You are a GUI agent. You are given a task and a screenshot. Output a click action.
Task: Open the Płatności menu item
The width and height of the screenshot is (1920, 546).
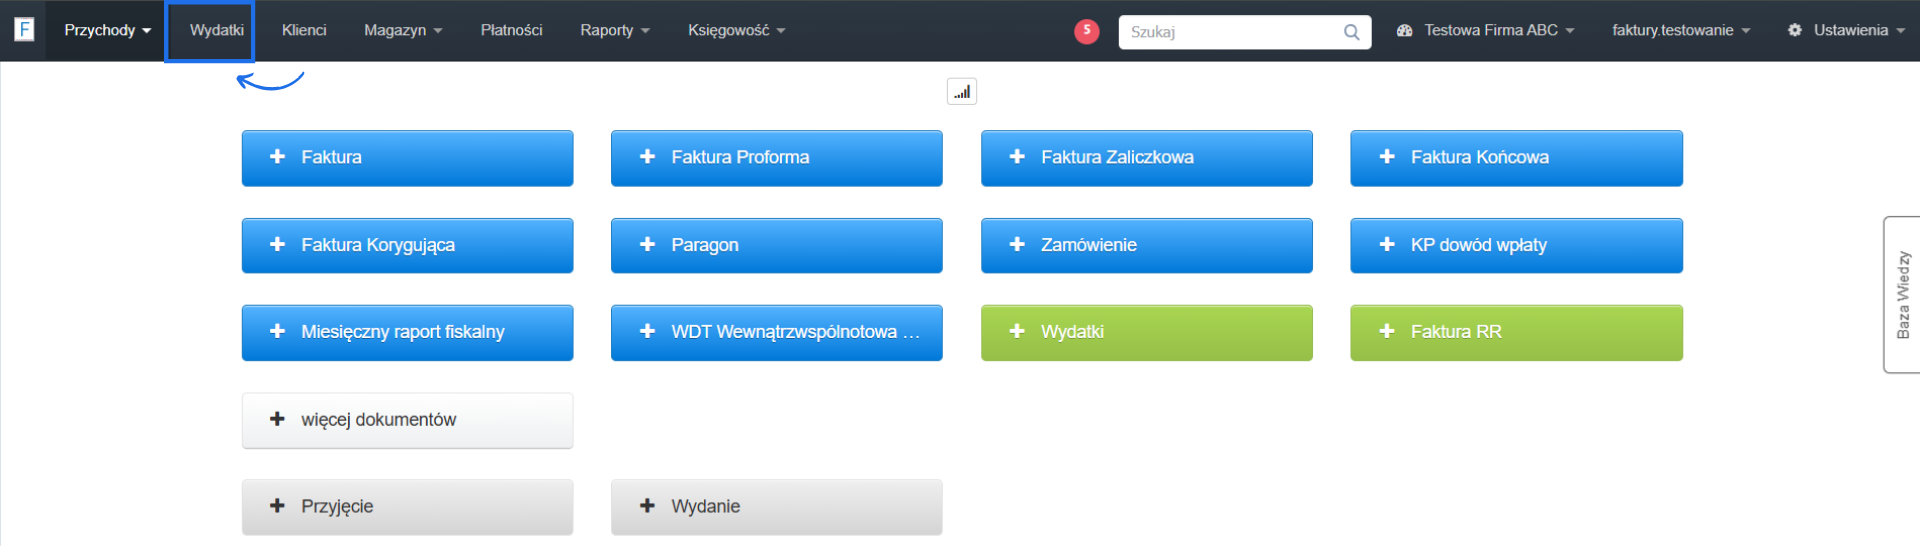pyautogui.click(x=511, y=30)
